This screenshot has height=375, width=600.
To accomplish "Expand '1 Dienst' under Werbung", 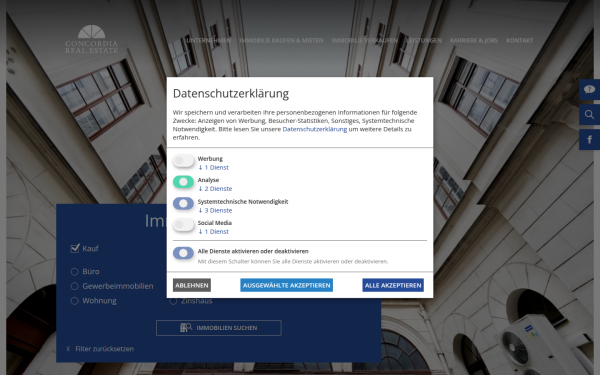I will (213, 168).
